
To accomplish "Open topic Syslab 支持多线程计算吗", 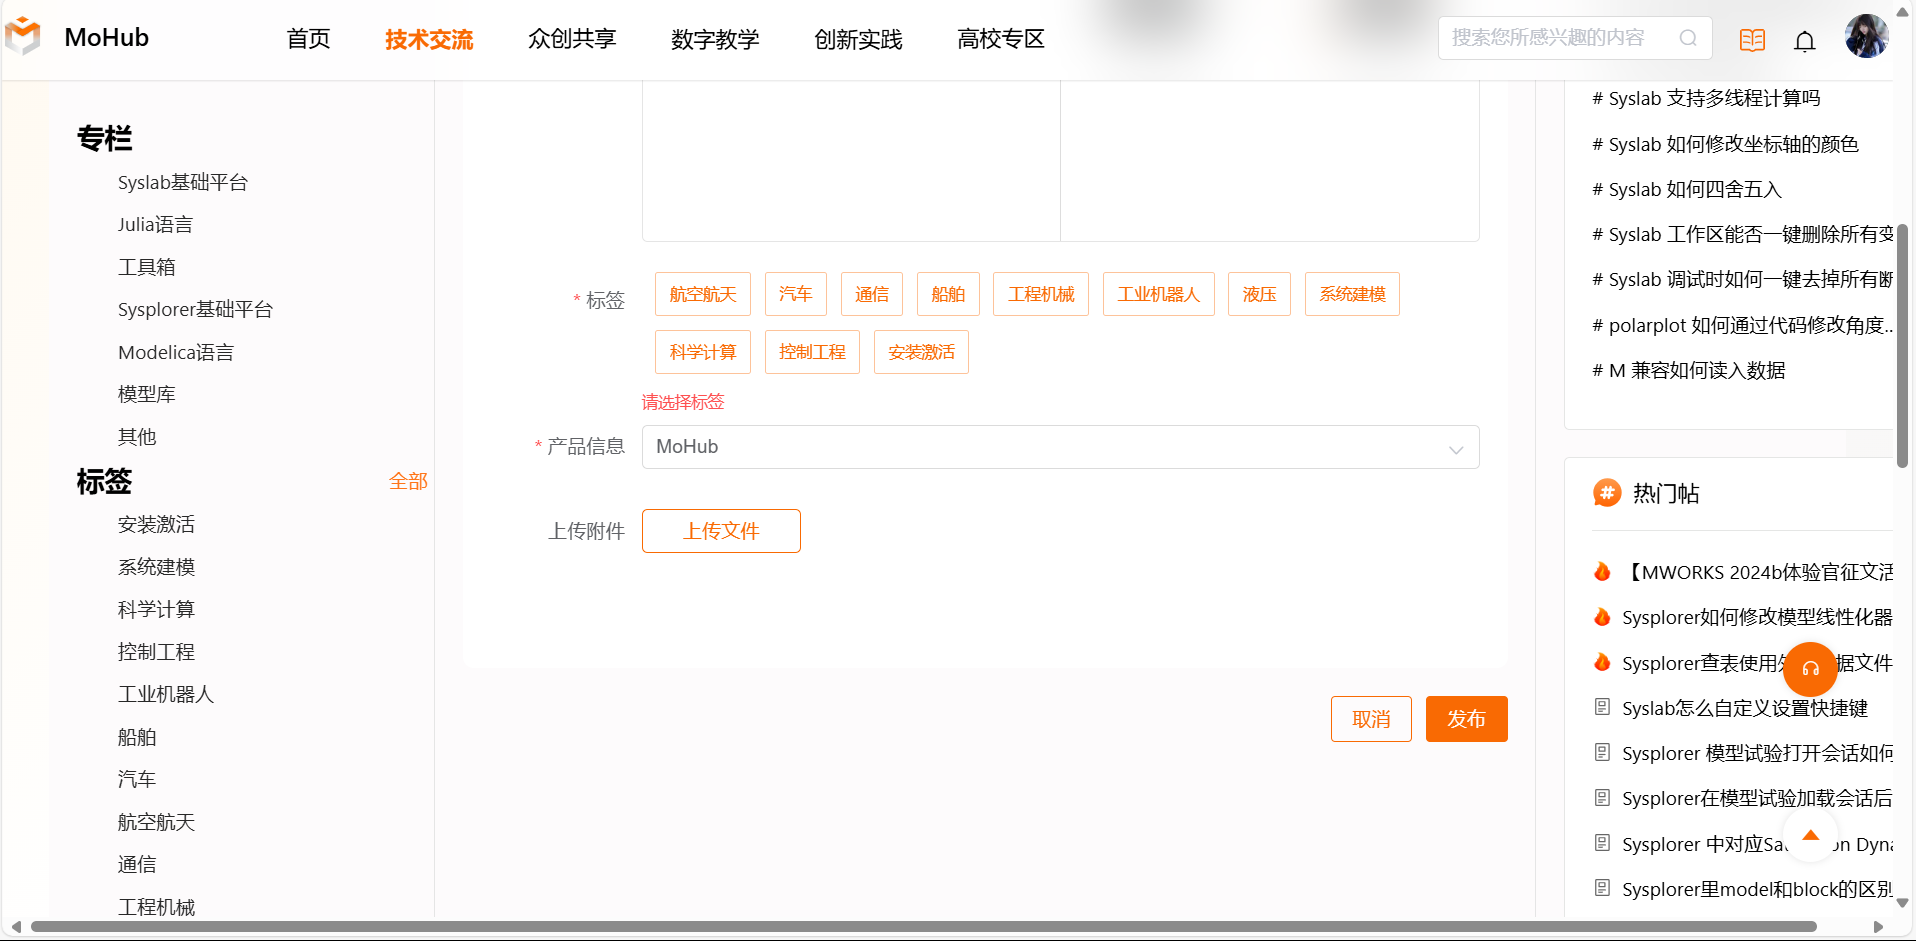I will 1706,98.
